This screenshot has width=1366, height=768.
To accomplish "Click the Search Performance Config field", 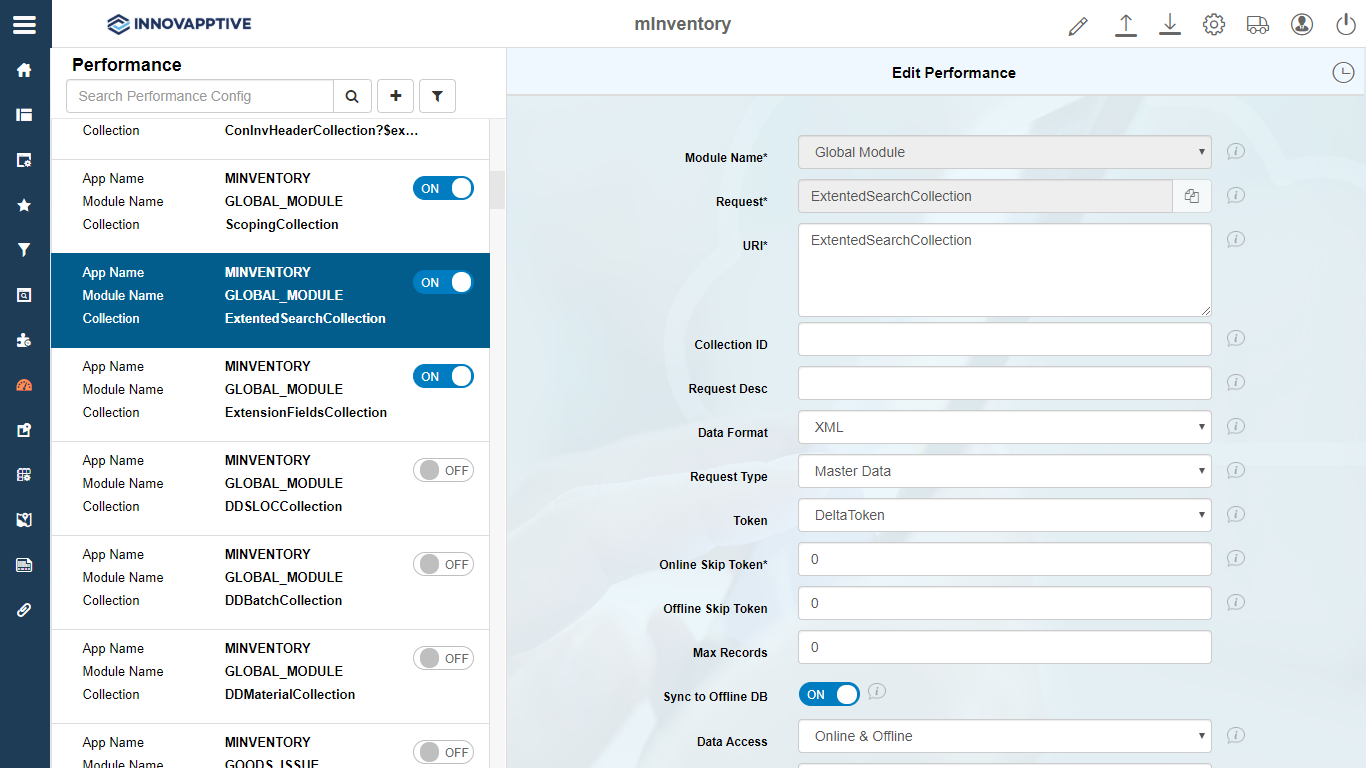I will [x=200, y=96].
